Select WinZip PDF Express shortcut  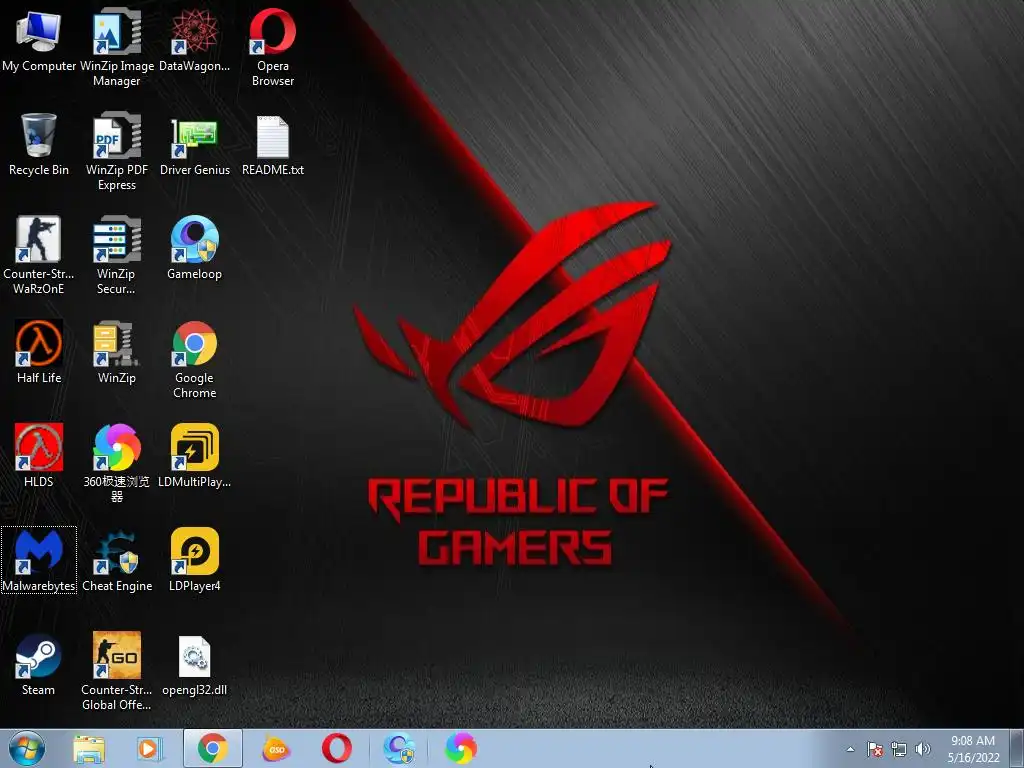[x=117, y=152]
